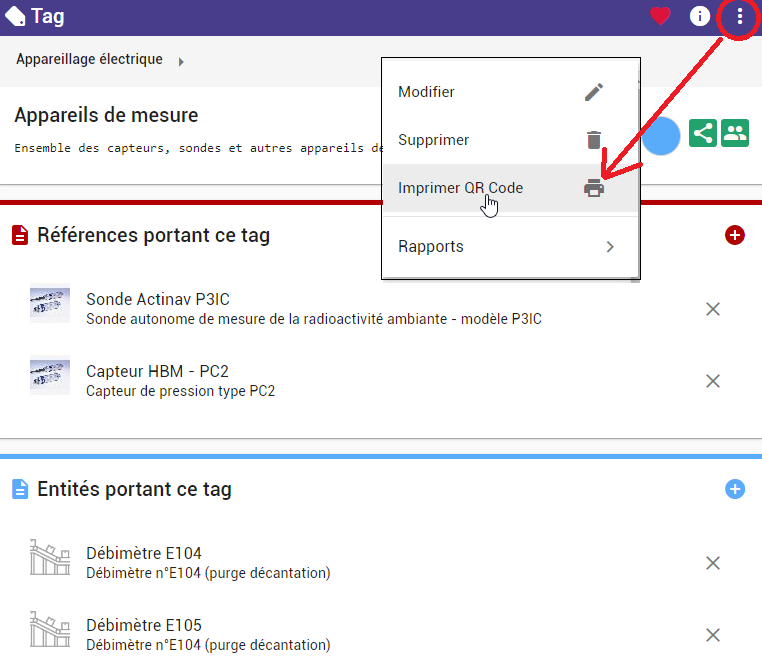Open Capteur HBM - PC2 thumbnail
This screenshot has height=671, width=762.
coord(50,375)
